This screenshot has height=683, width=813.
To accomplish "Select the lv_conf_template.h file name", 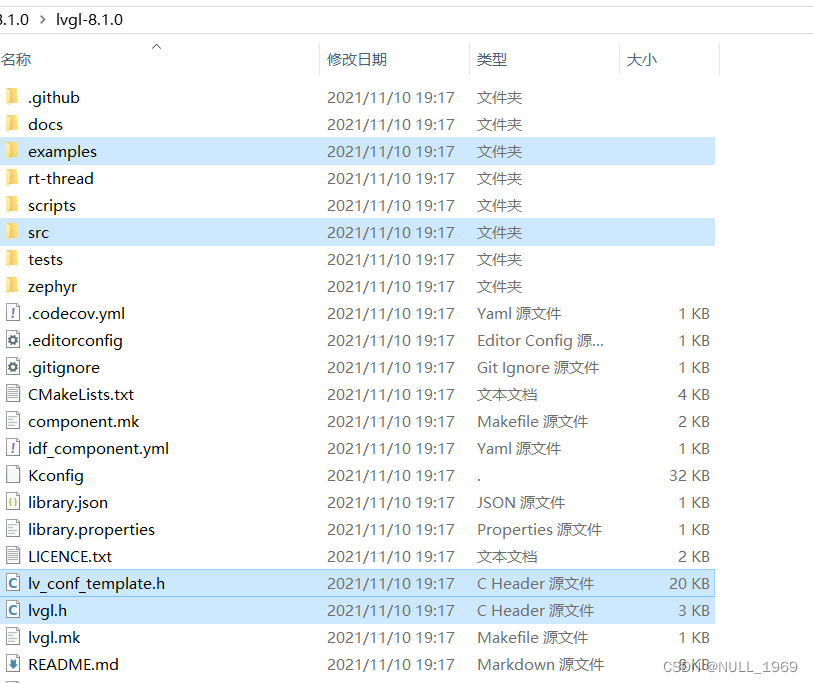I will 96,583.
